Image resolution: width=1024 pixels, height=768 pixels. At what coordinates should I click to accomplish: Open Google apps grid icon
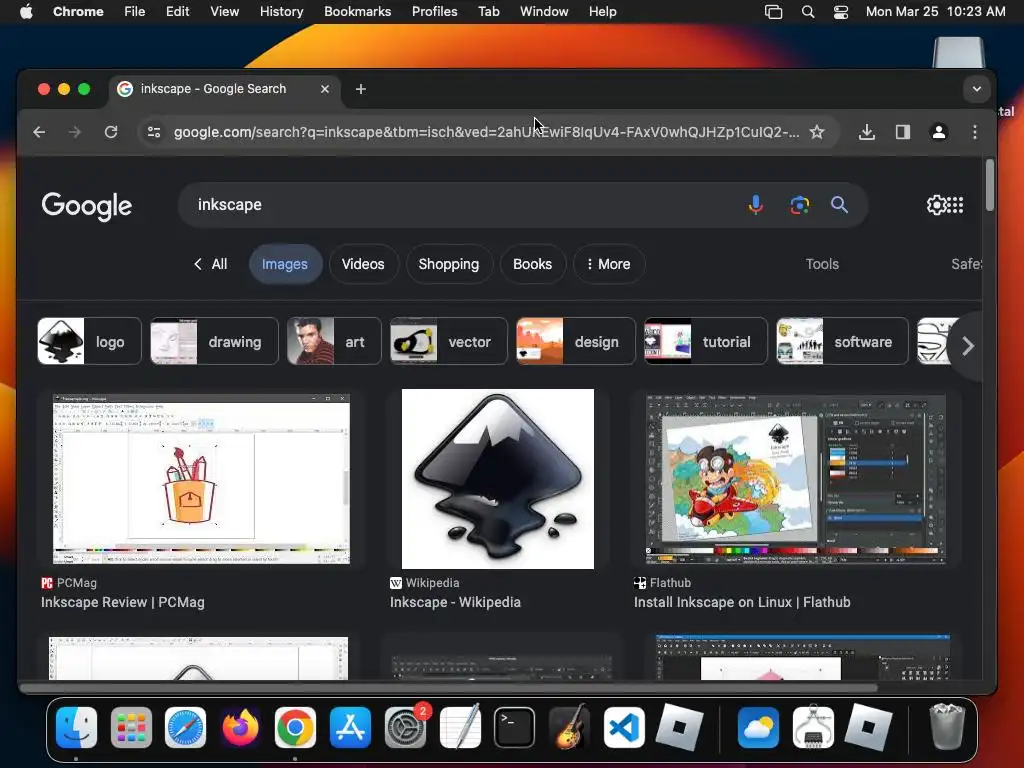[955, 205]
